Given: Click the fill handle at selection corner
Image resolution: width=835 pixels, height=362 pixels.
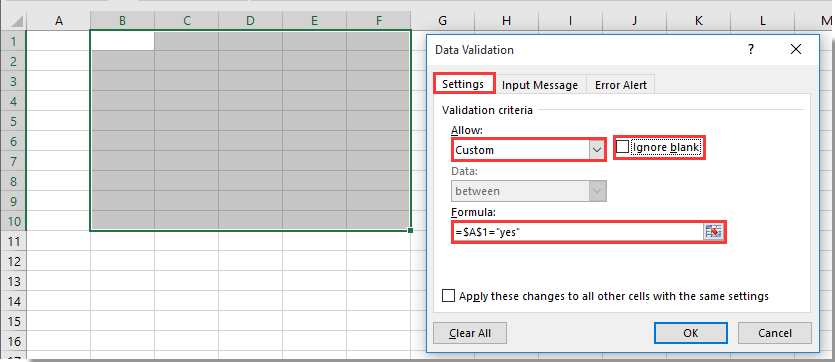Looking at the screenshot, I should click(410, 231).
